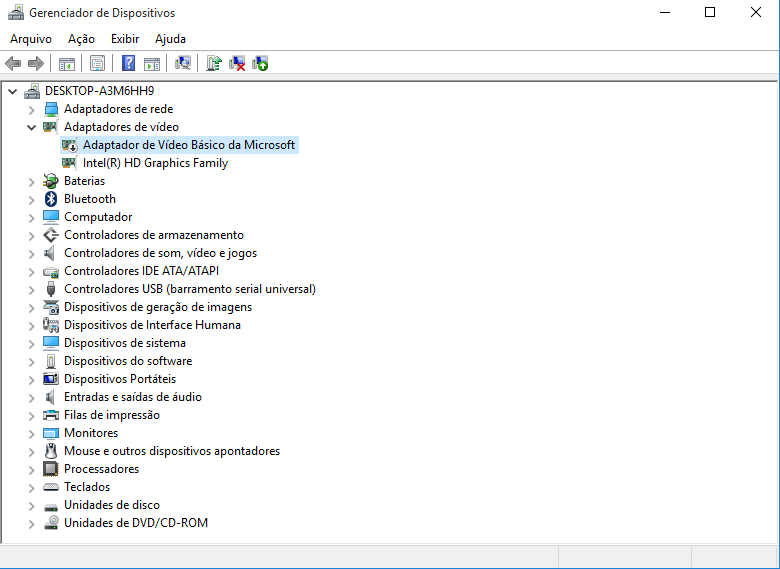Select the 'Intel(R) HD Graphics Family' label

click(155, 163)
